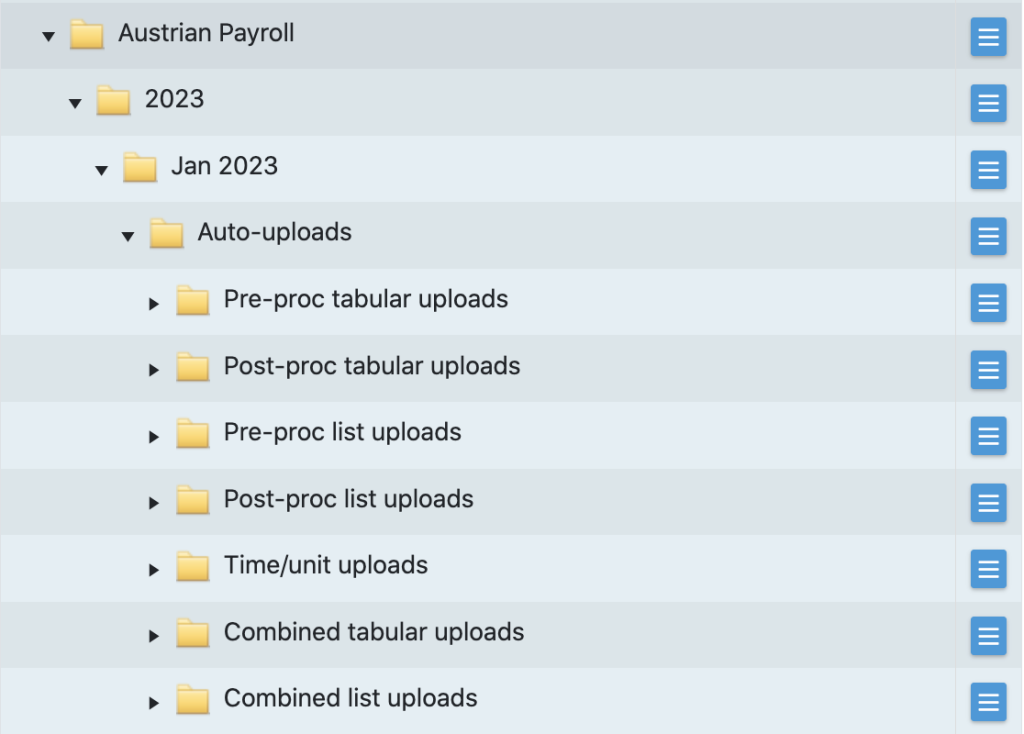Collapse the 2023 folder disclosure triangle
The image size is (1024, 734).
75,103
